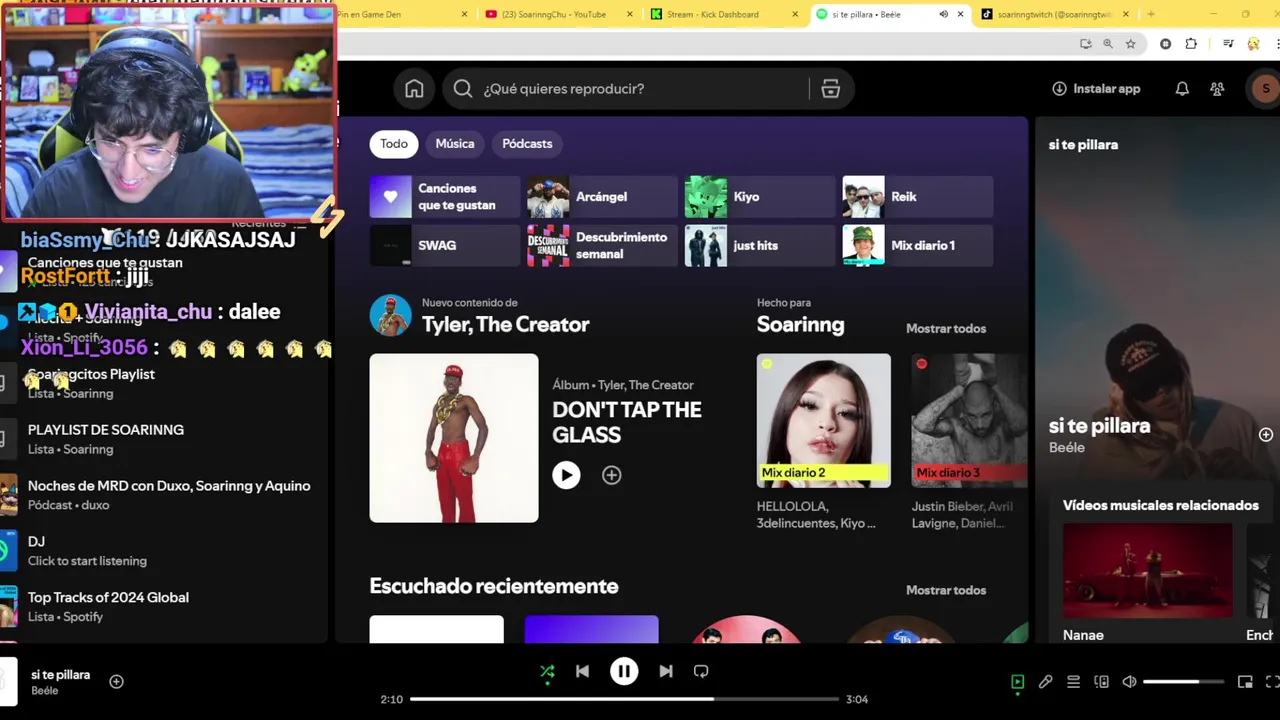Adjust the volume slider
This screenshot has width=1280, height=720.
tap(1184, 682)
